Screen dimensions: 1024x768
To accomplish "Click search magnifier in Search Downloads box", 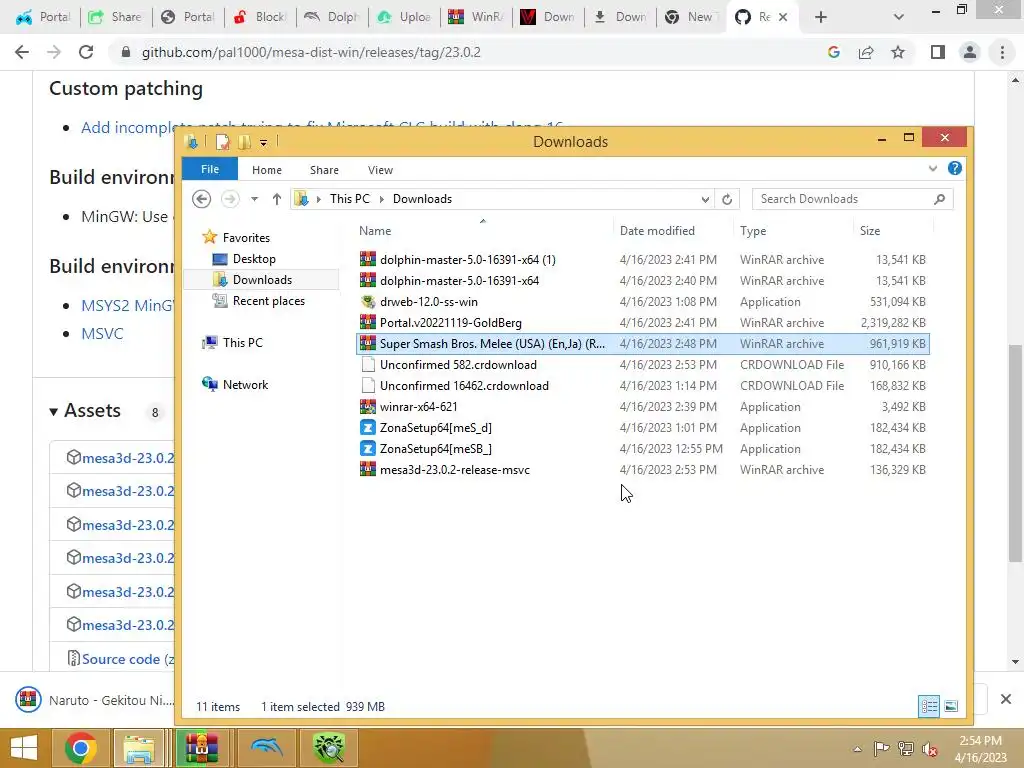I will (939, 199).
